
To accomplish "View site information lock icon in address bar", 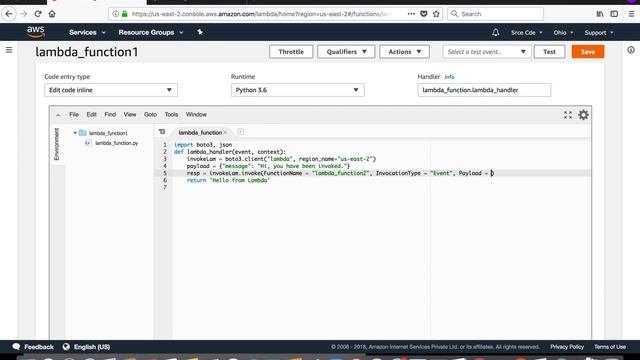I will coord(124,14).
